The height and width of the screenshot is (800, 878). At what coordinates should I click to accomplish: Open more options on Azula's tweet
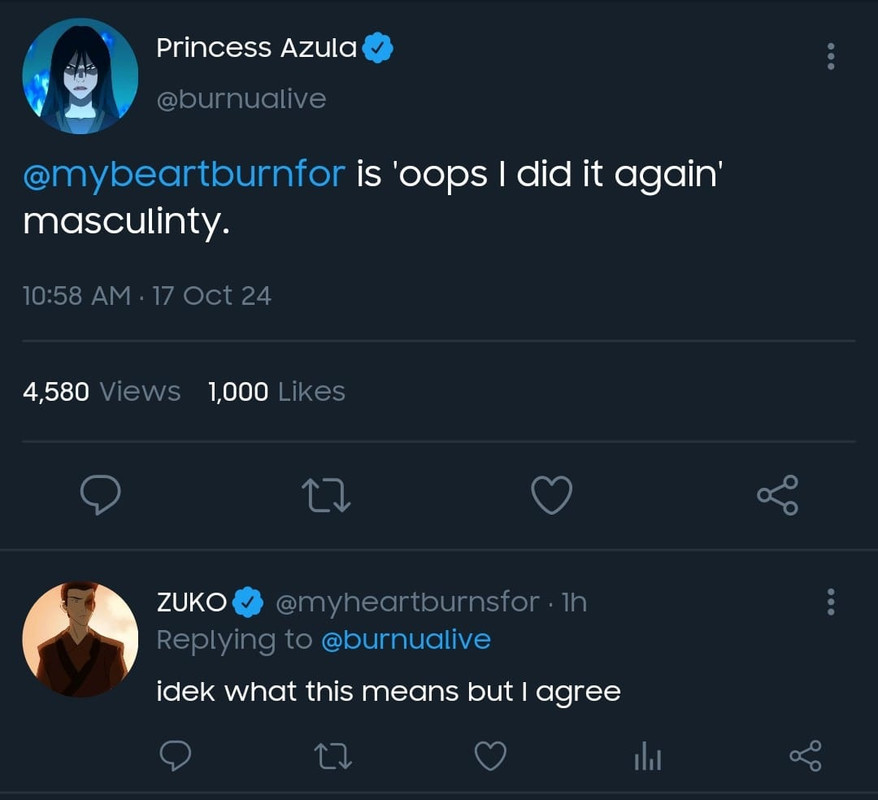830,56
